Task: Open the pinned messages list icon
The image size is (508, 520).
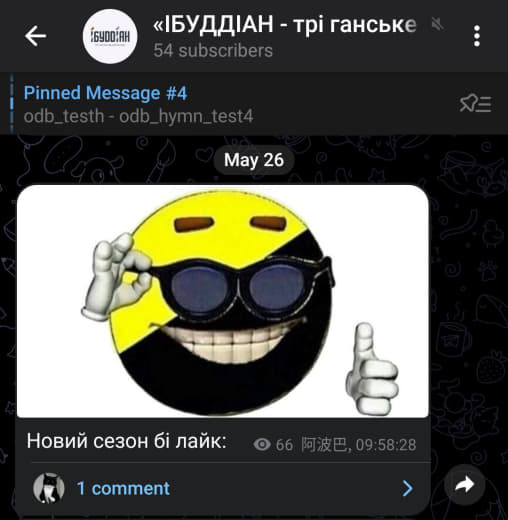Action: pos(475,104)
